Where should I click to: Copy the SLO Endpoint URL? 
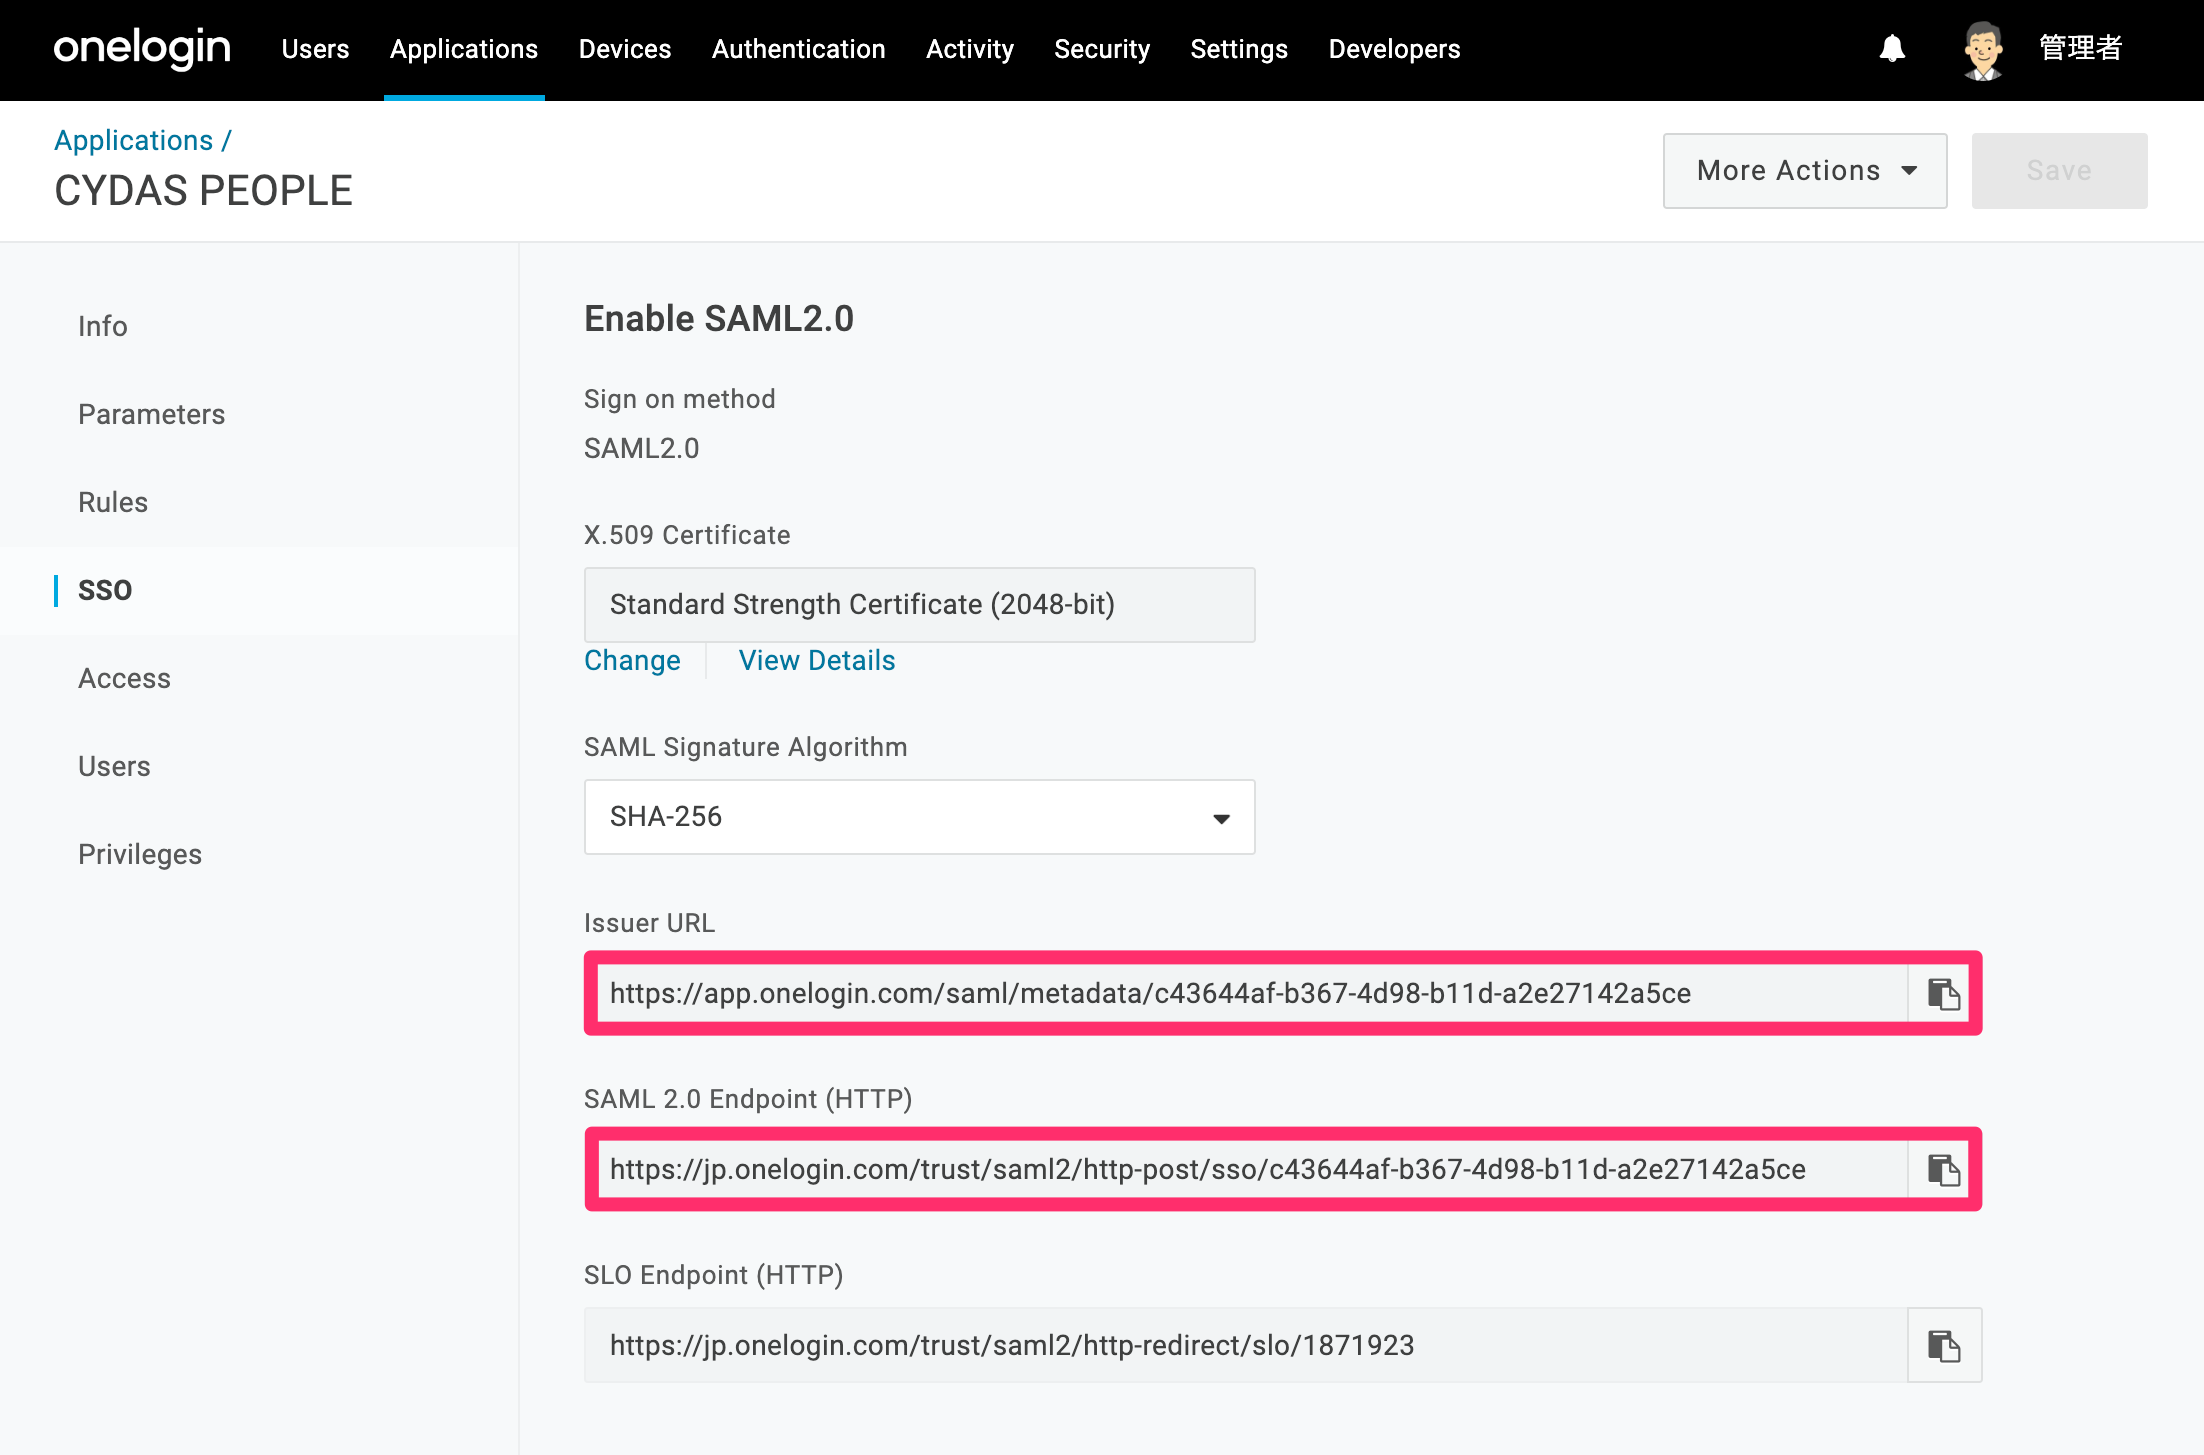[x=1944, y=1345]
